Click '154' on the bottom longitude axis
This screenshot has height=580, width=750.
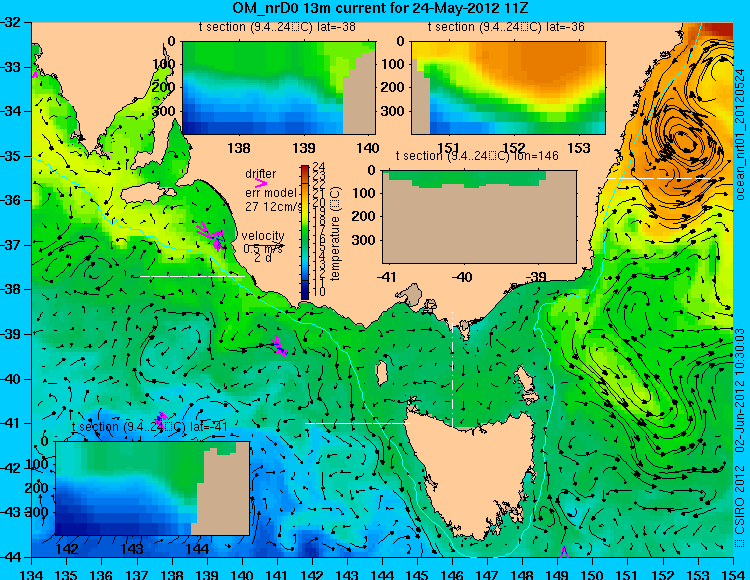click(733, 574)
